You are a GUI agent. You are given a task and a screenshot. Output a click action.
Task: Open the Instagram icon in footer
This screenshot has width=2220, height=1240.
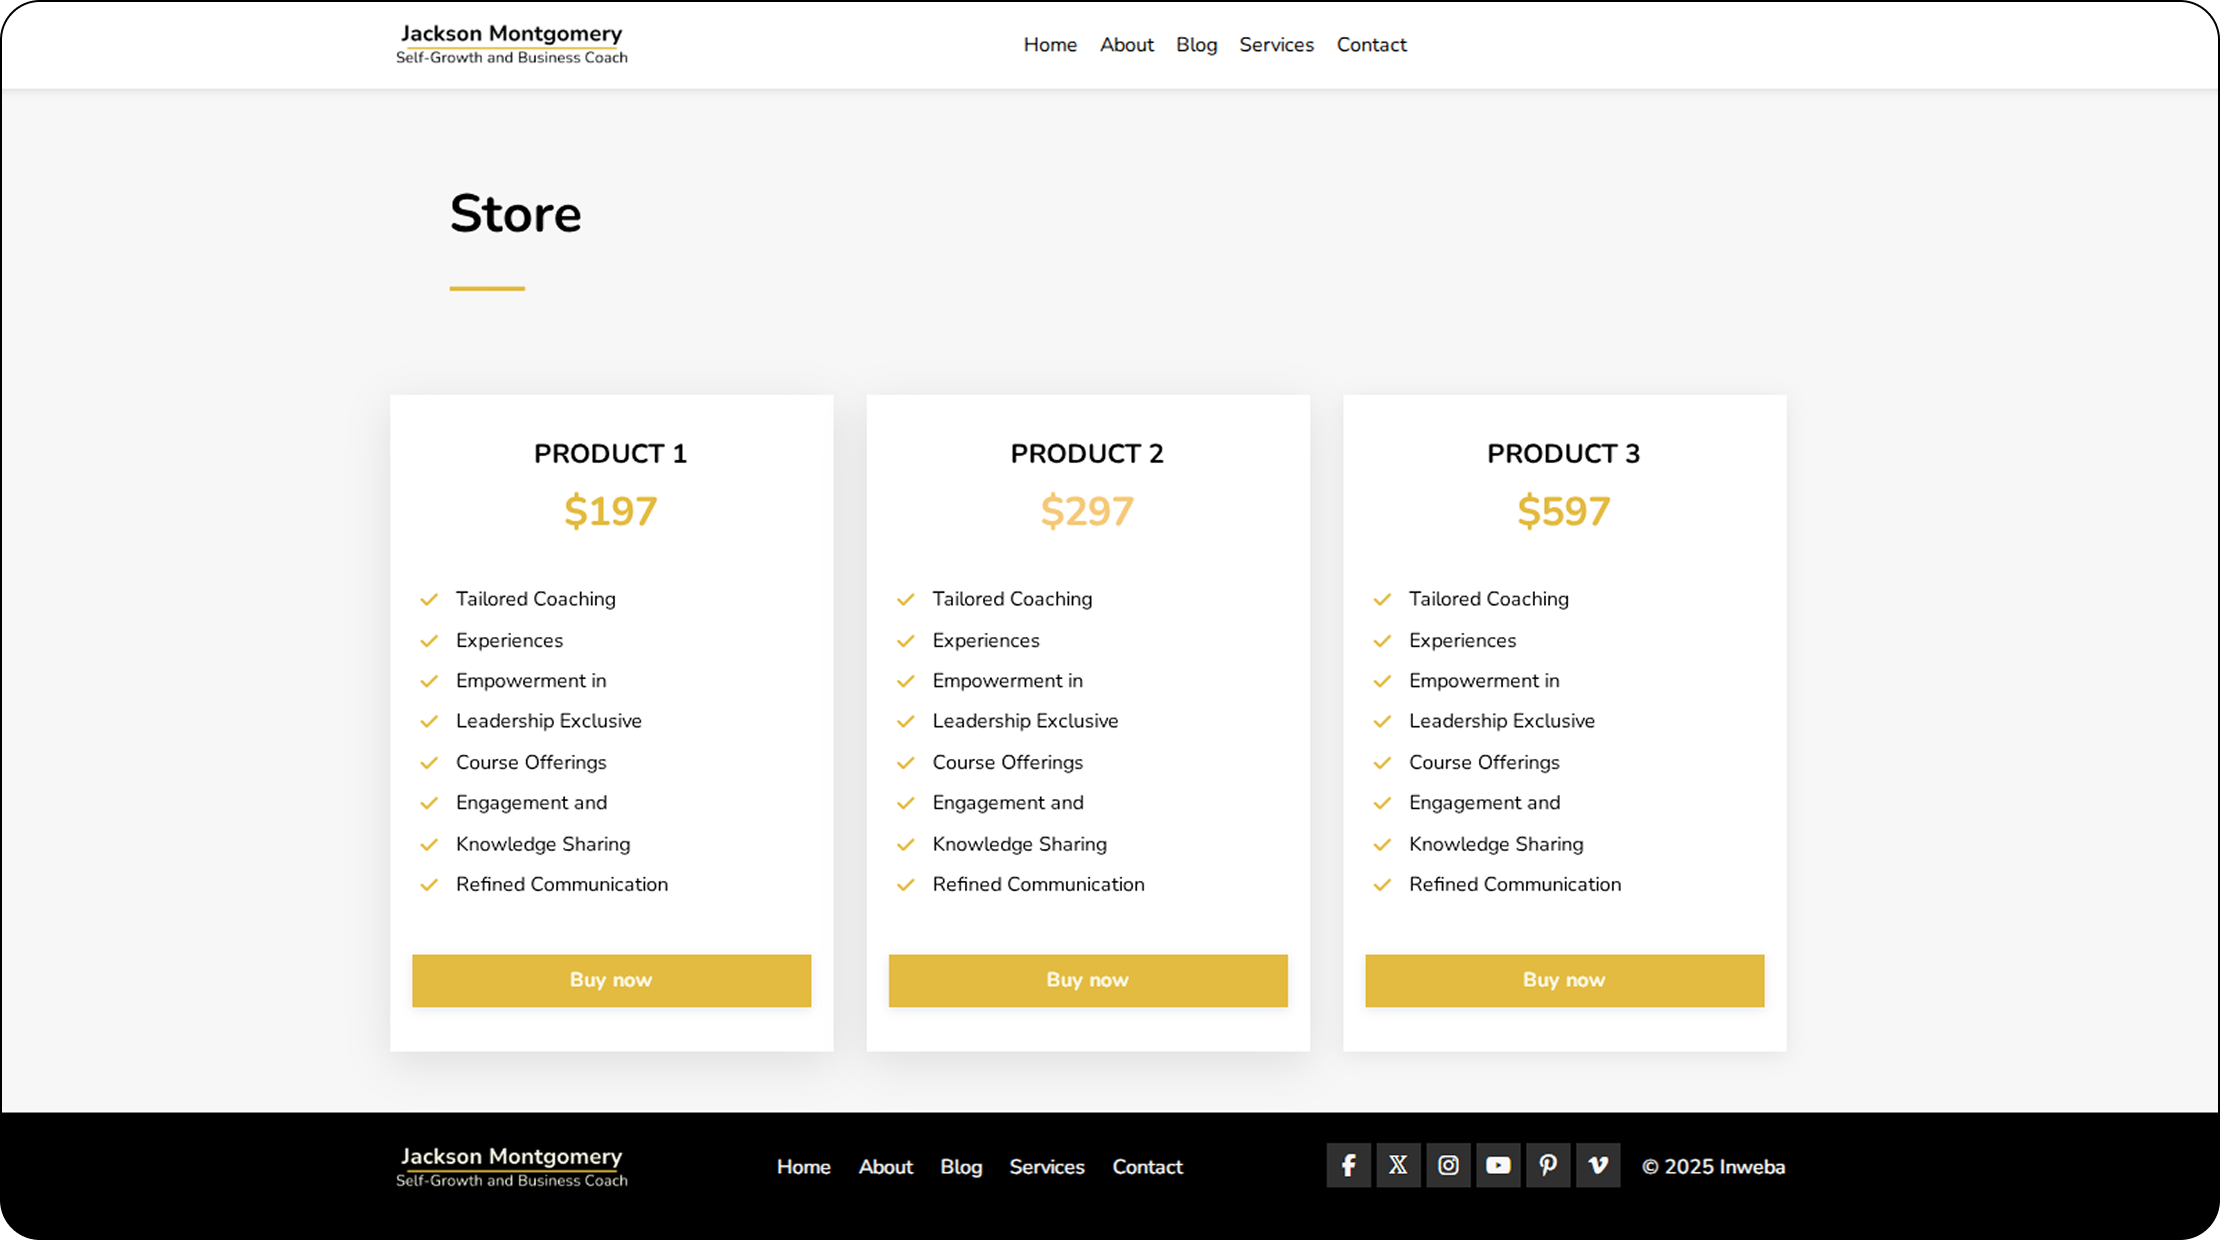pos(1448,1165)
